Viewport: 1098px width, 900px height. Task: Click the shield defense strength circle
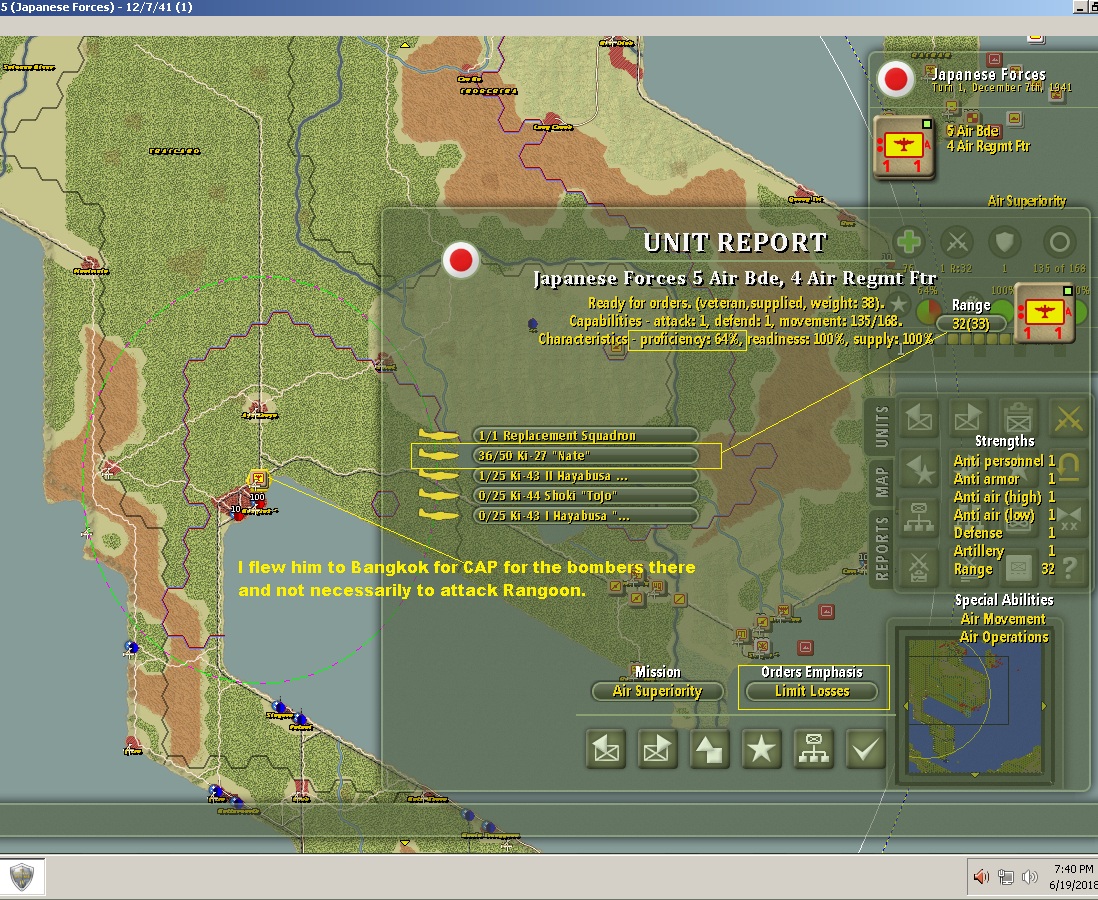pyautogui.click(x=1005, y=243)
